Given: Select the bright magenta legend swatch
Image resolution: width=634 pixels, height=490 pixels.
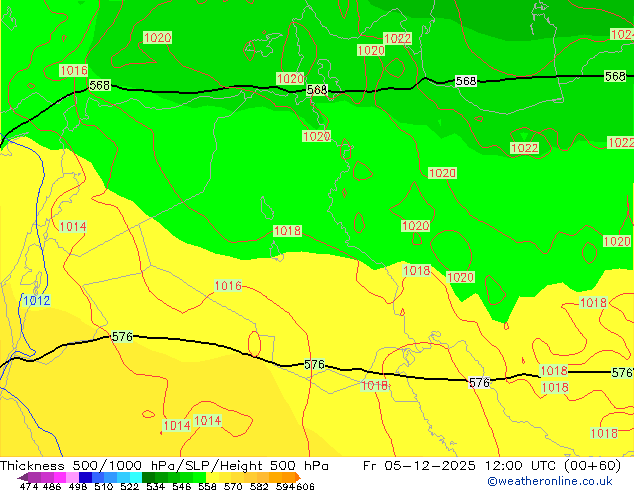Looking at the screenshot, I should [x=60, y=477].
